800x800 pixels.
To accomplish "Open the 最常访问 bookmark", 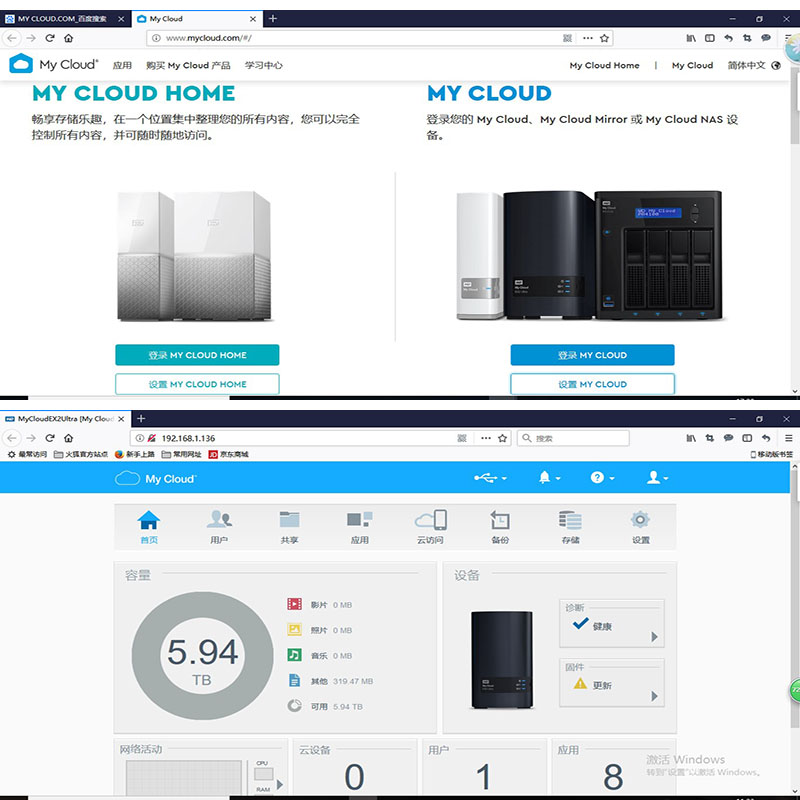I will [28, 454].
